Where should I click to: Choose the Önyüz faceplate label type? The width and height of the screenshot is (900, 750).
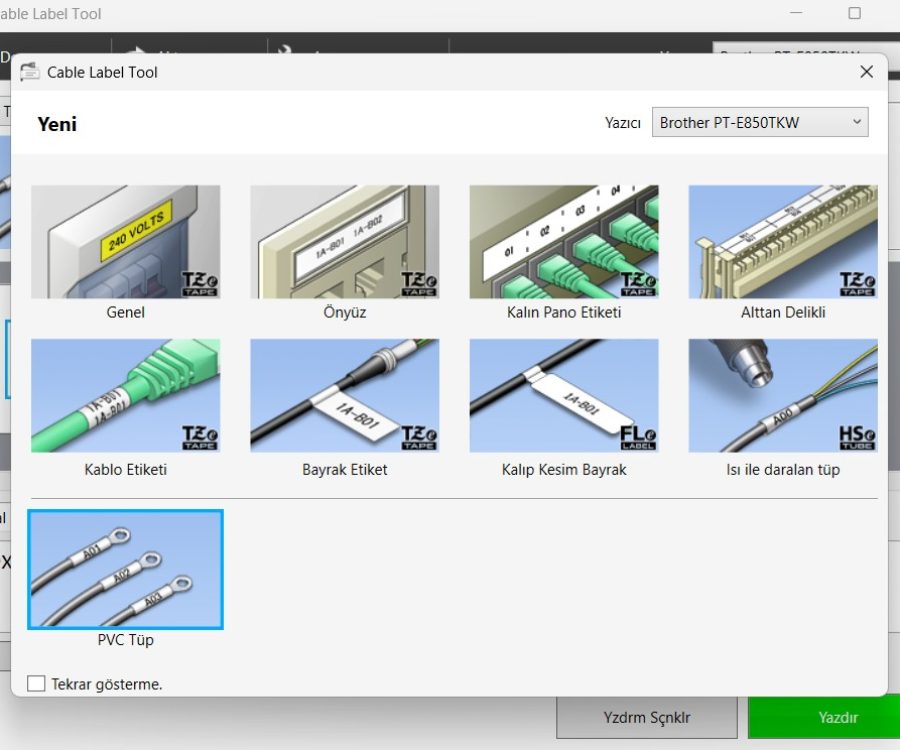tap(344, 242)
